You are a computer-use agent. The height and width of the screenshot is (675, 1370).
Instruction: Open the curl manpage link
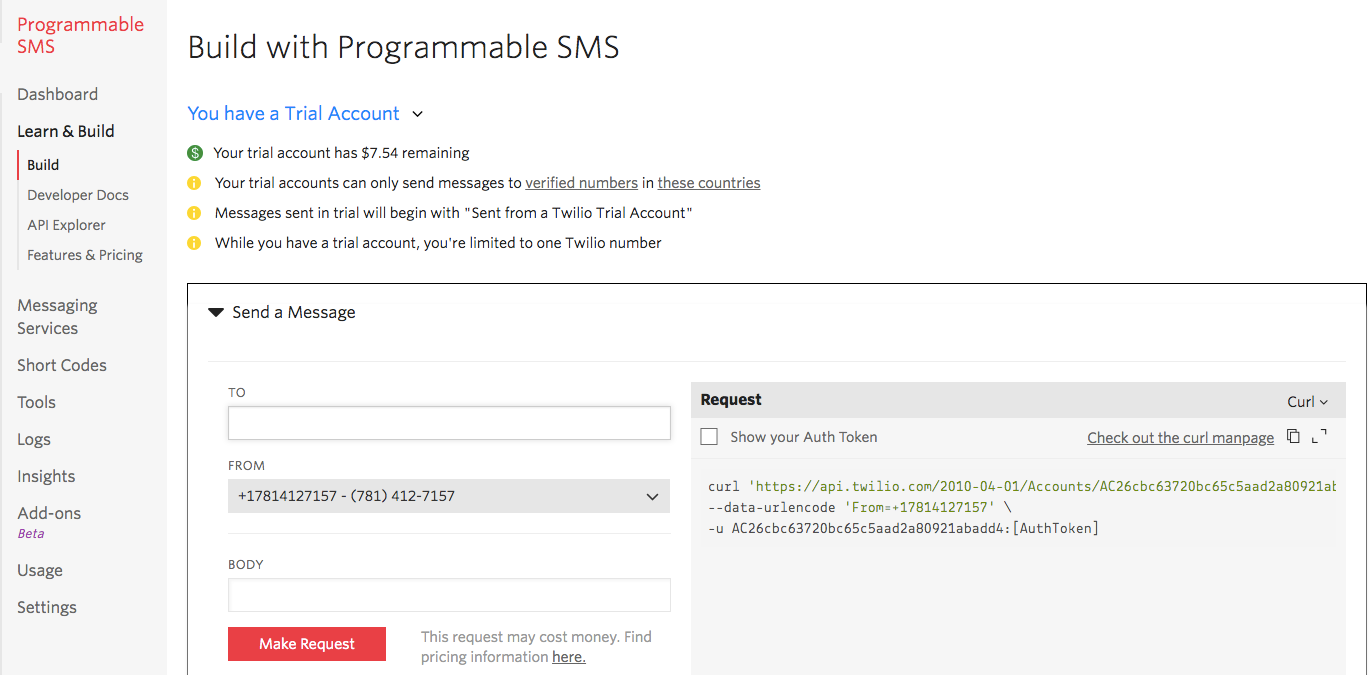pyautogui.click(x=1180, y=437)
